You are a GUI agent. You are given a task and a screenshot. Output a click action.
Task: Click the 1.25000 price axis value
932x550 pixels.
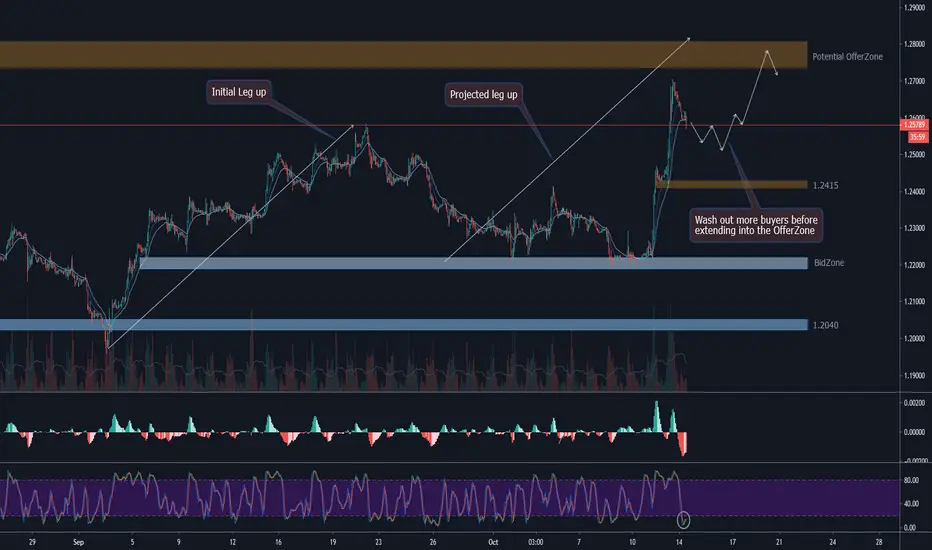(x=914, y=155)
